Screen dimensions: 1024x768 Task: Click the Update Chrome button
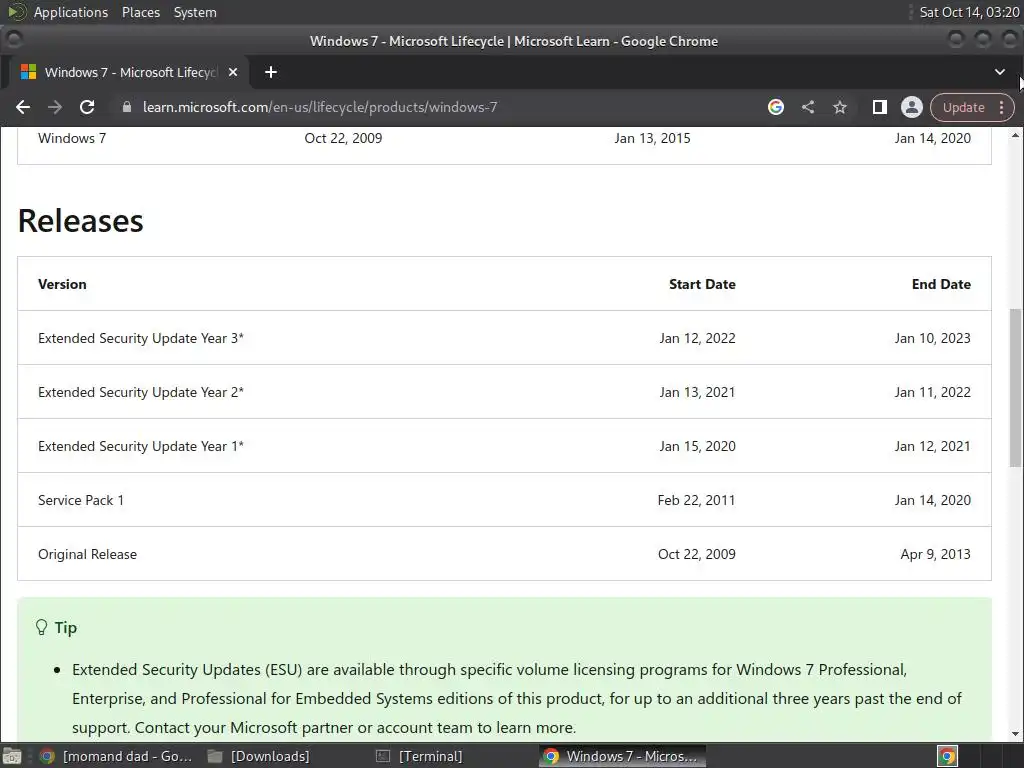tap(963, 107)
